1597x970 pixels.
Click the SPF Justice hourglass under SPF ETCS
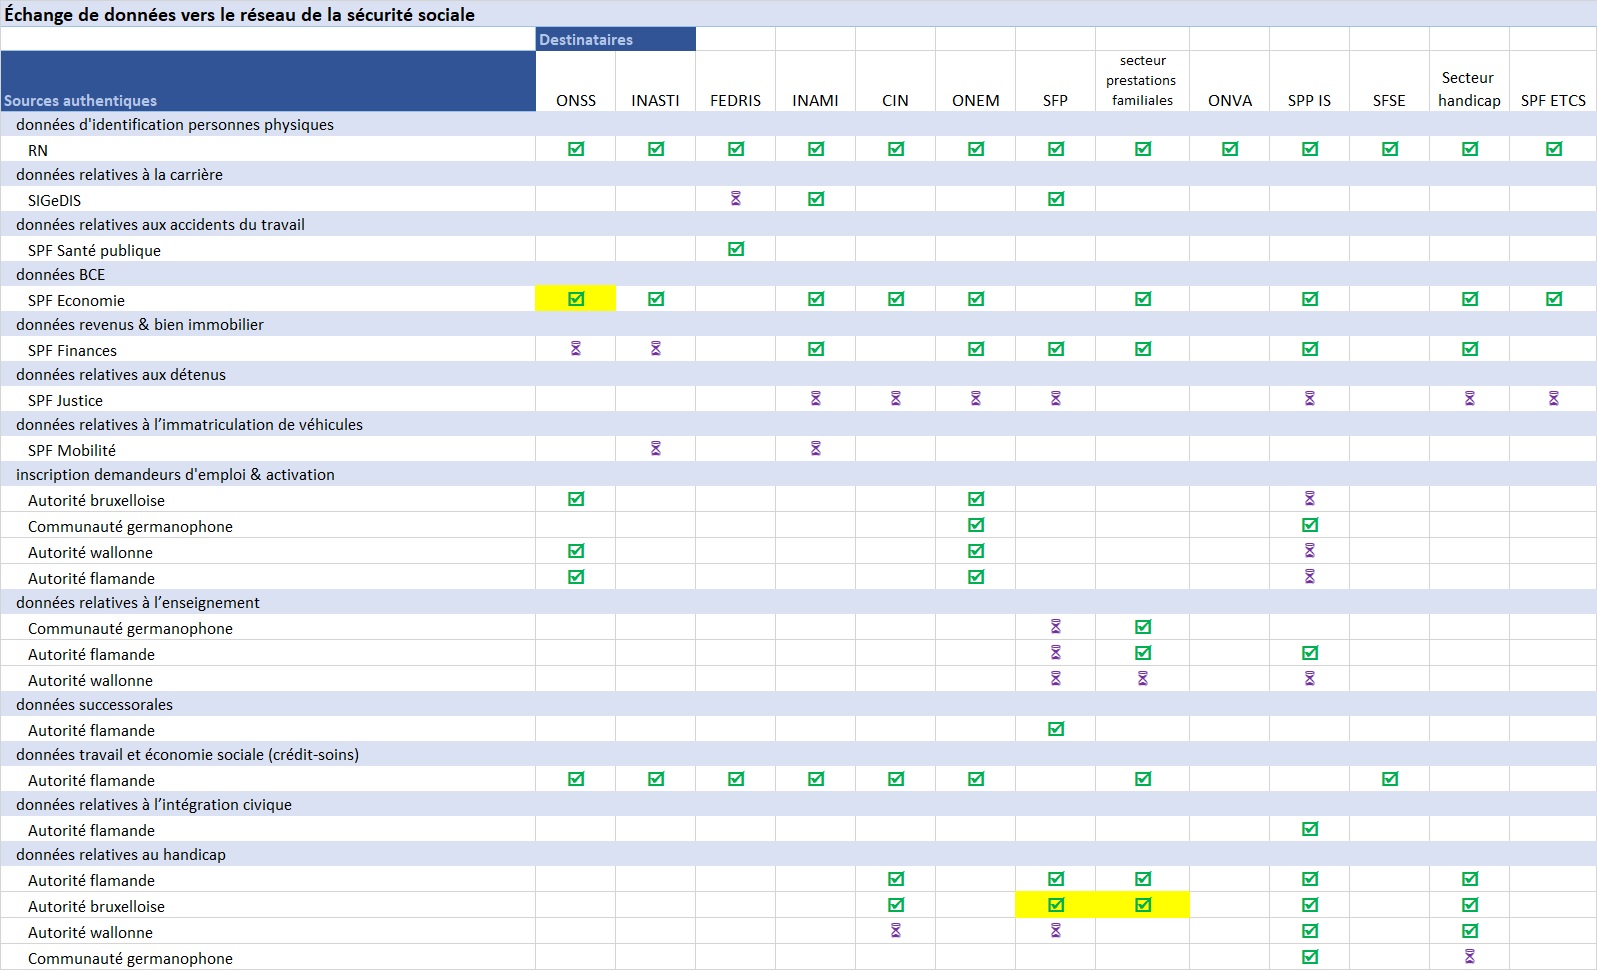1553,399
